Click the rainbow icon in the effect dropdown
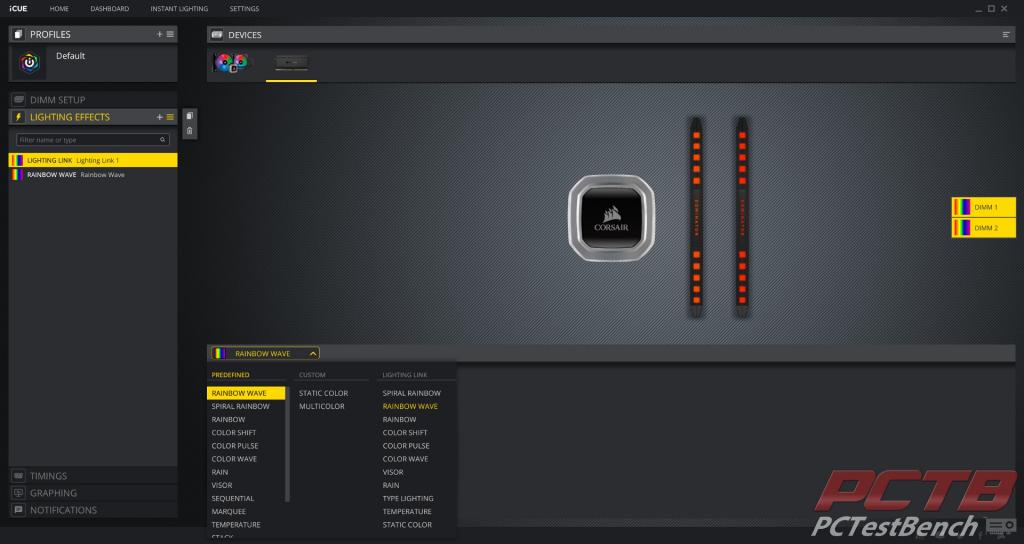Viewport: 1024px width, 544px height. [219, 353]
